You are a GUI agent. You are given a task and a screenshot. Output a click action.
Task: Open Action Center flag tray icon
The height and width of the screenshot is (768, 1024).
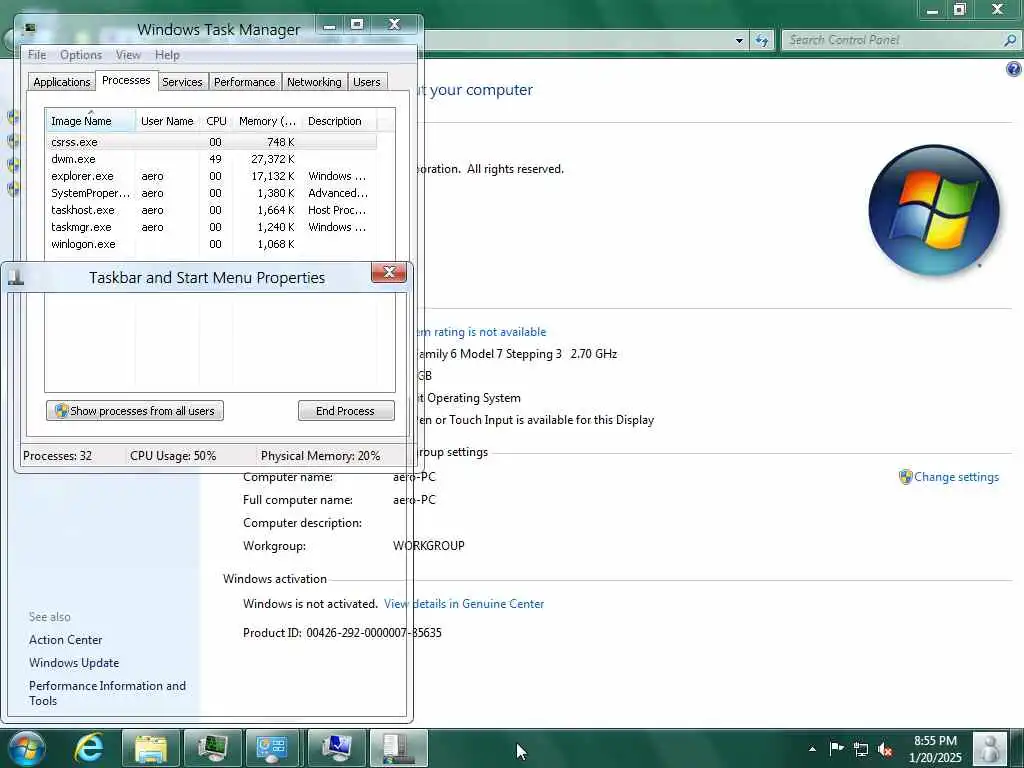pos(836,749)
